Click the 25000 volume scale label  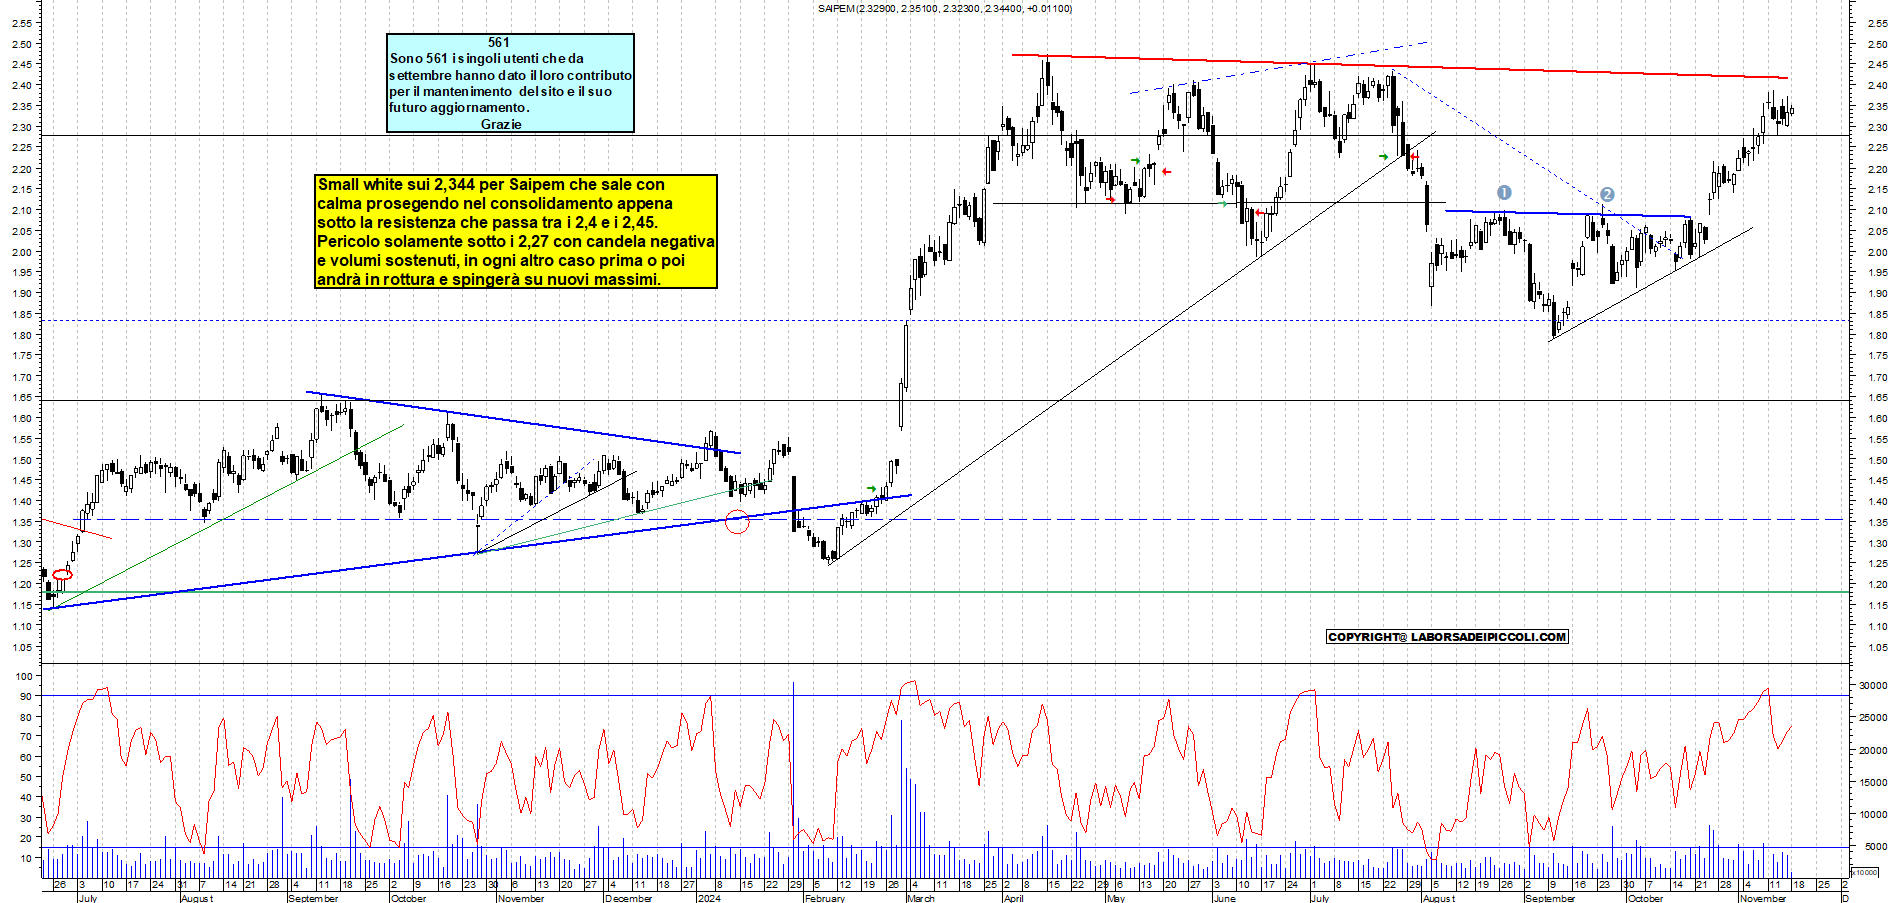pyautogui.click(x=1872, y=718)
